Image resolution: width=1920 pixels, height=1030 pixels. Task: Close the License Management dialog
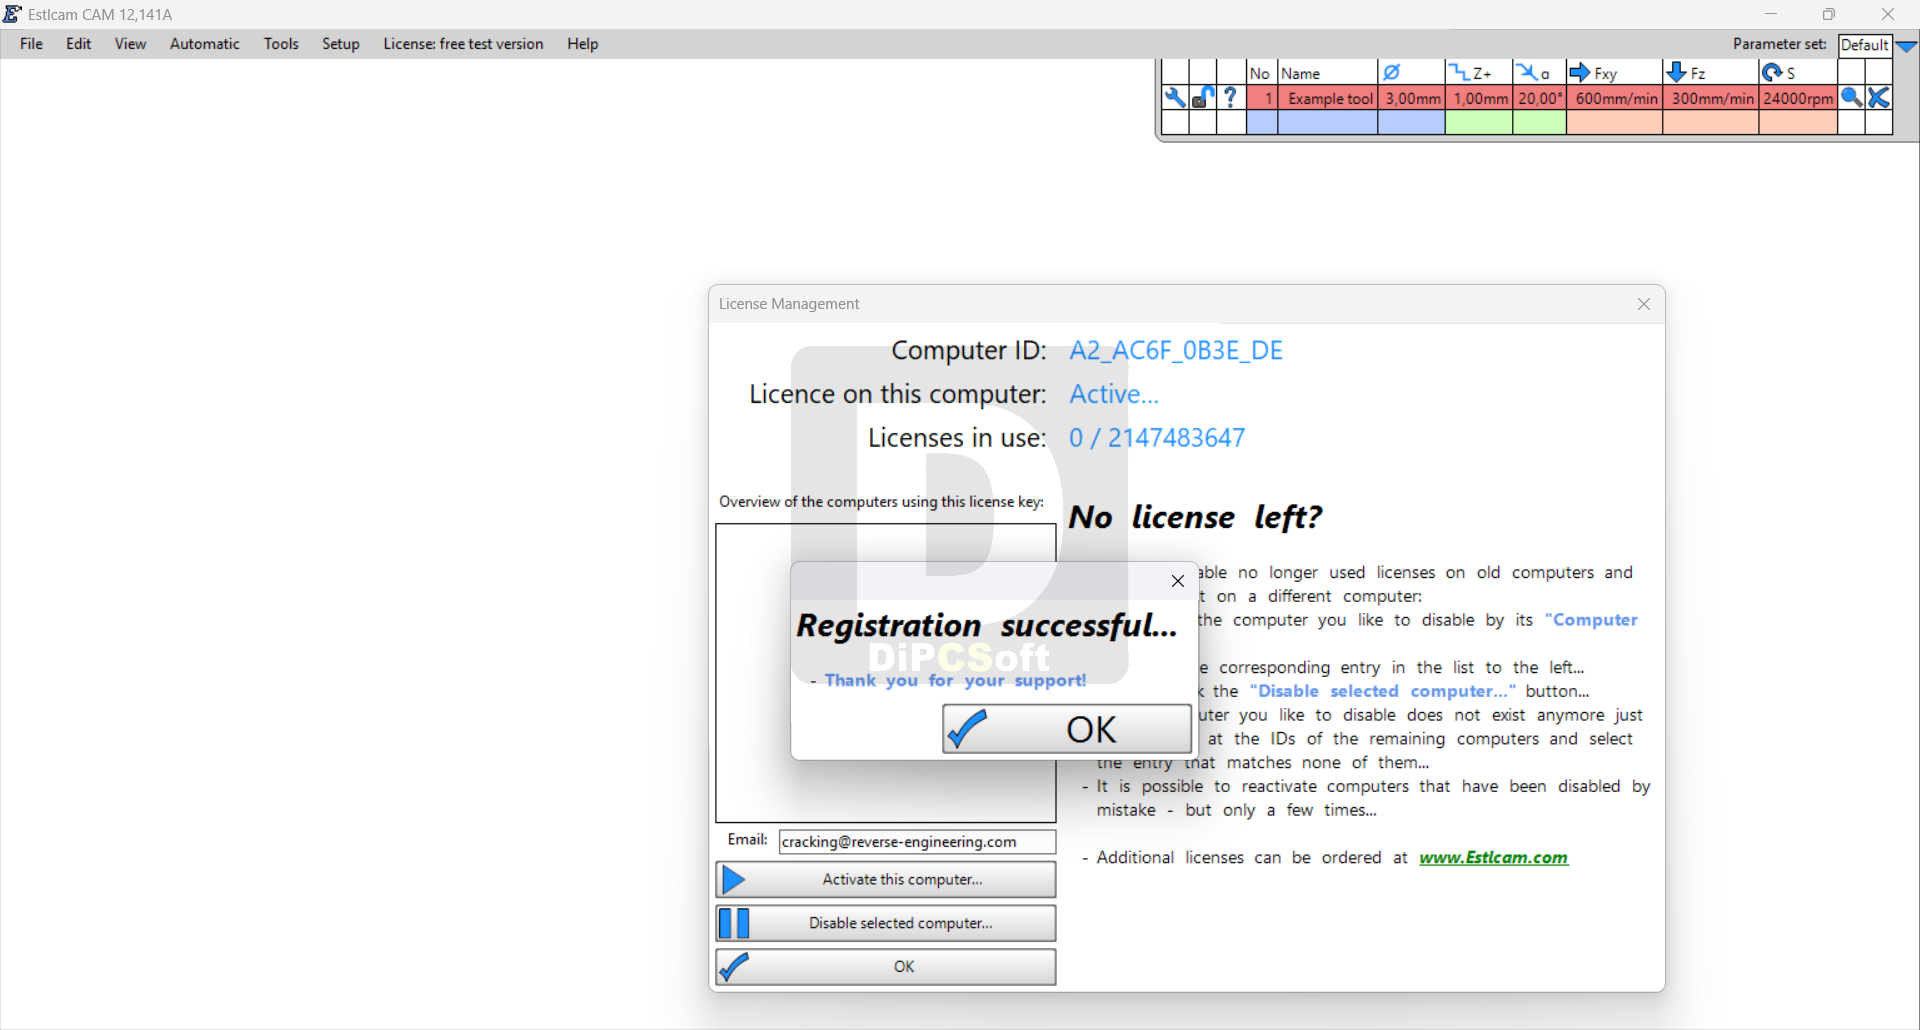click(1644, 304)
